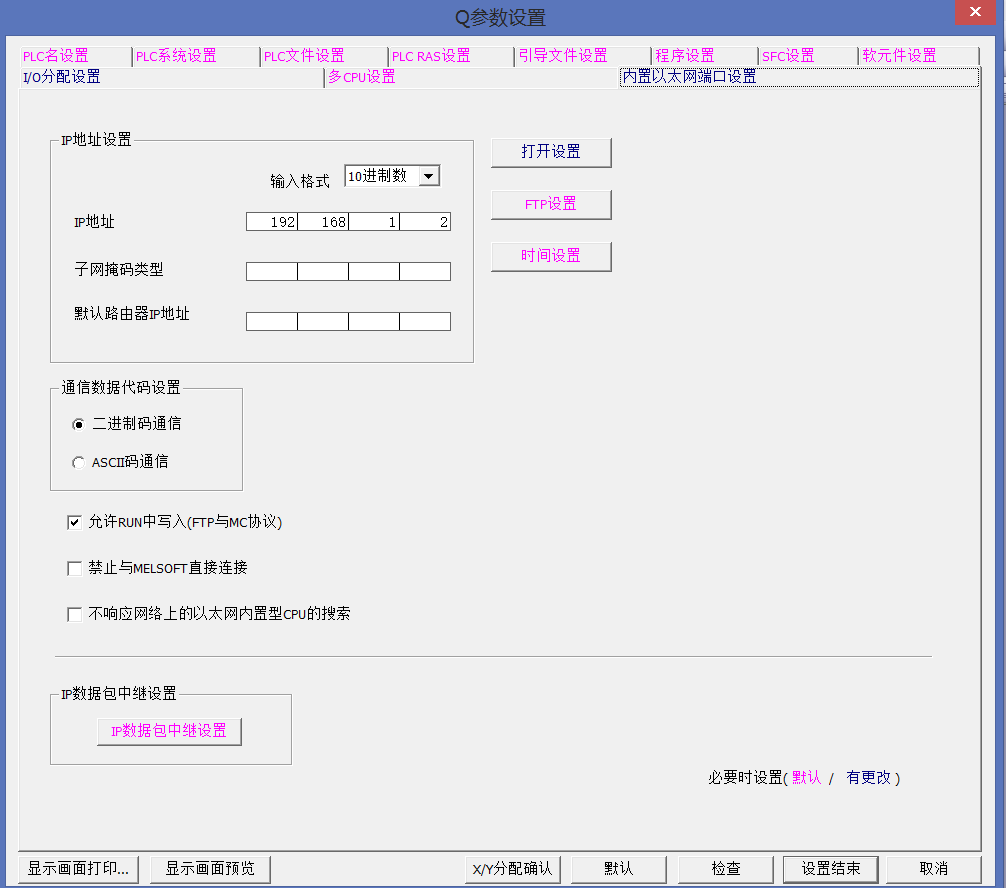Open the 多CPU设置 tab
Screen dimensions: 1006x888
pos(362,77)
